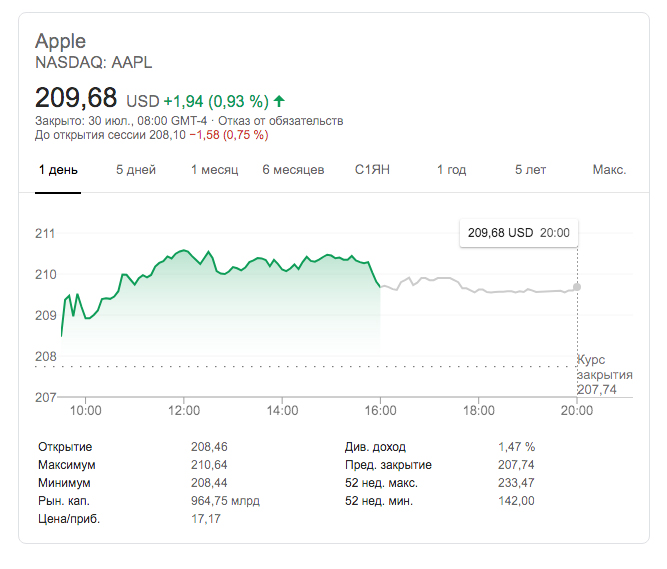Switch to the "5 дней" tab
The width and height of the screenshot is (667, 569).
pos(136,170)
